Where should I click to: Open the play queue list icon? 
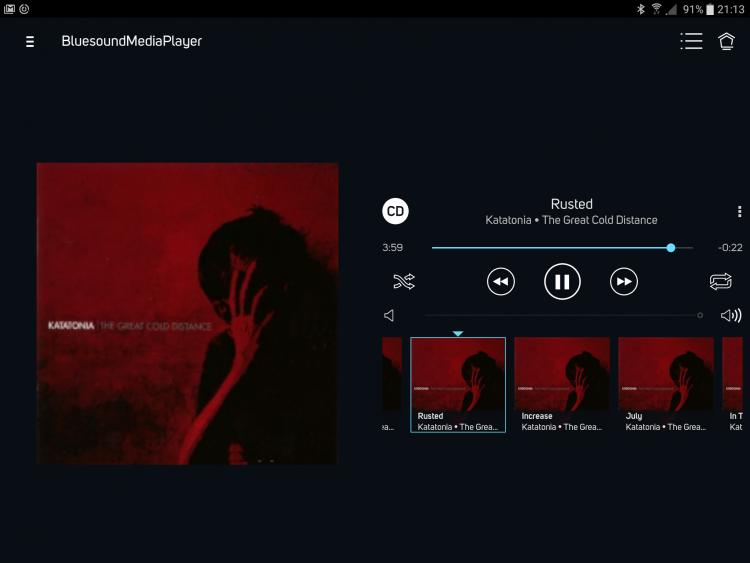point(692,41)
